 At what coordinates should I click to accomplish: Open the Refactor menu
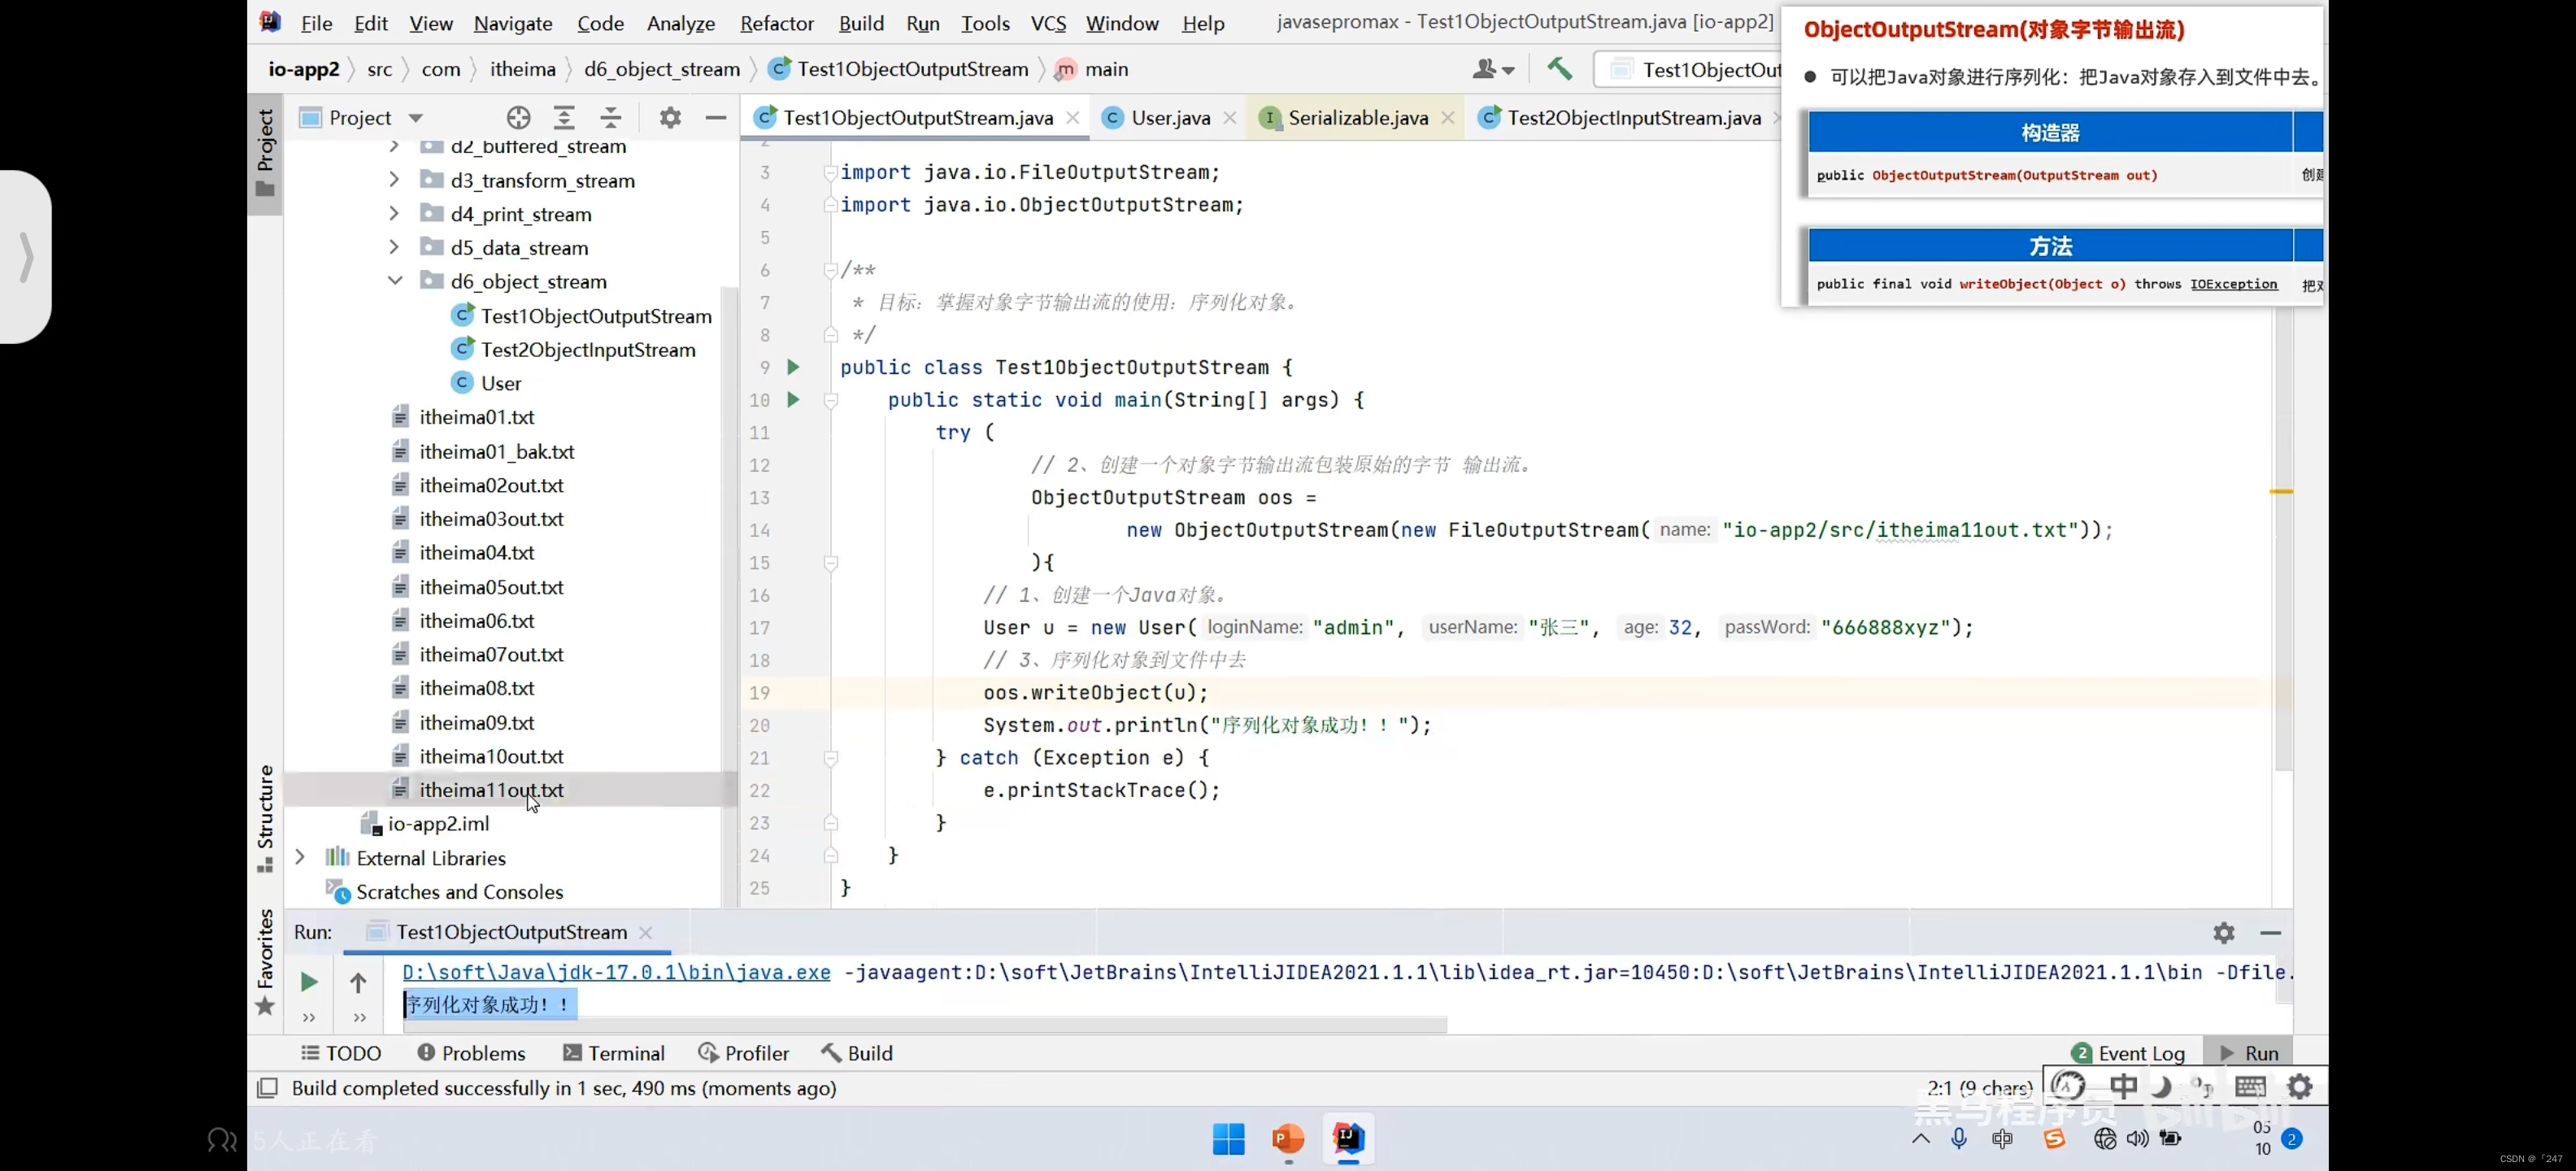pos(777,23)
